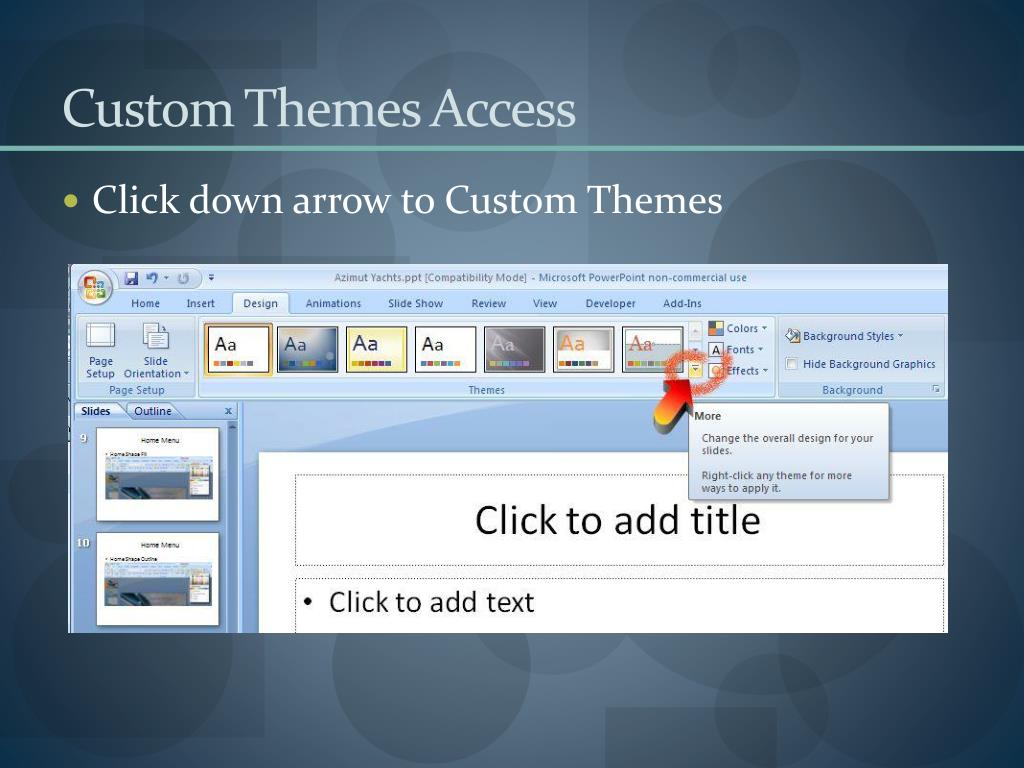The height and width of the screenshot is (768, 1024).
Task: Open the Slide Orientation menu
Action: click(156, 351)
